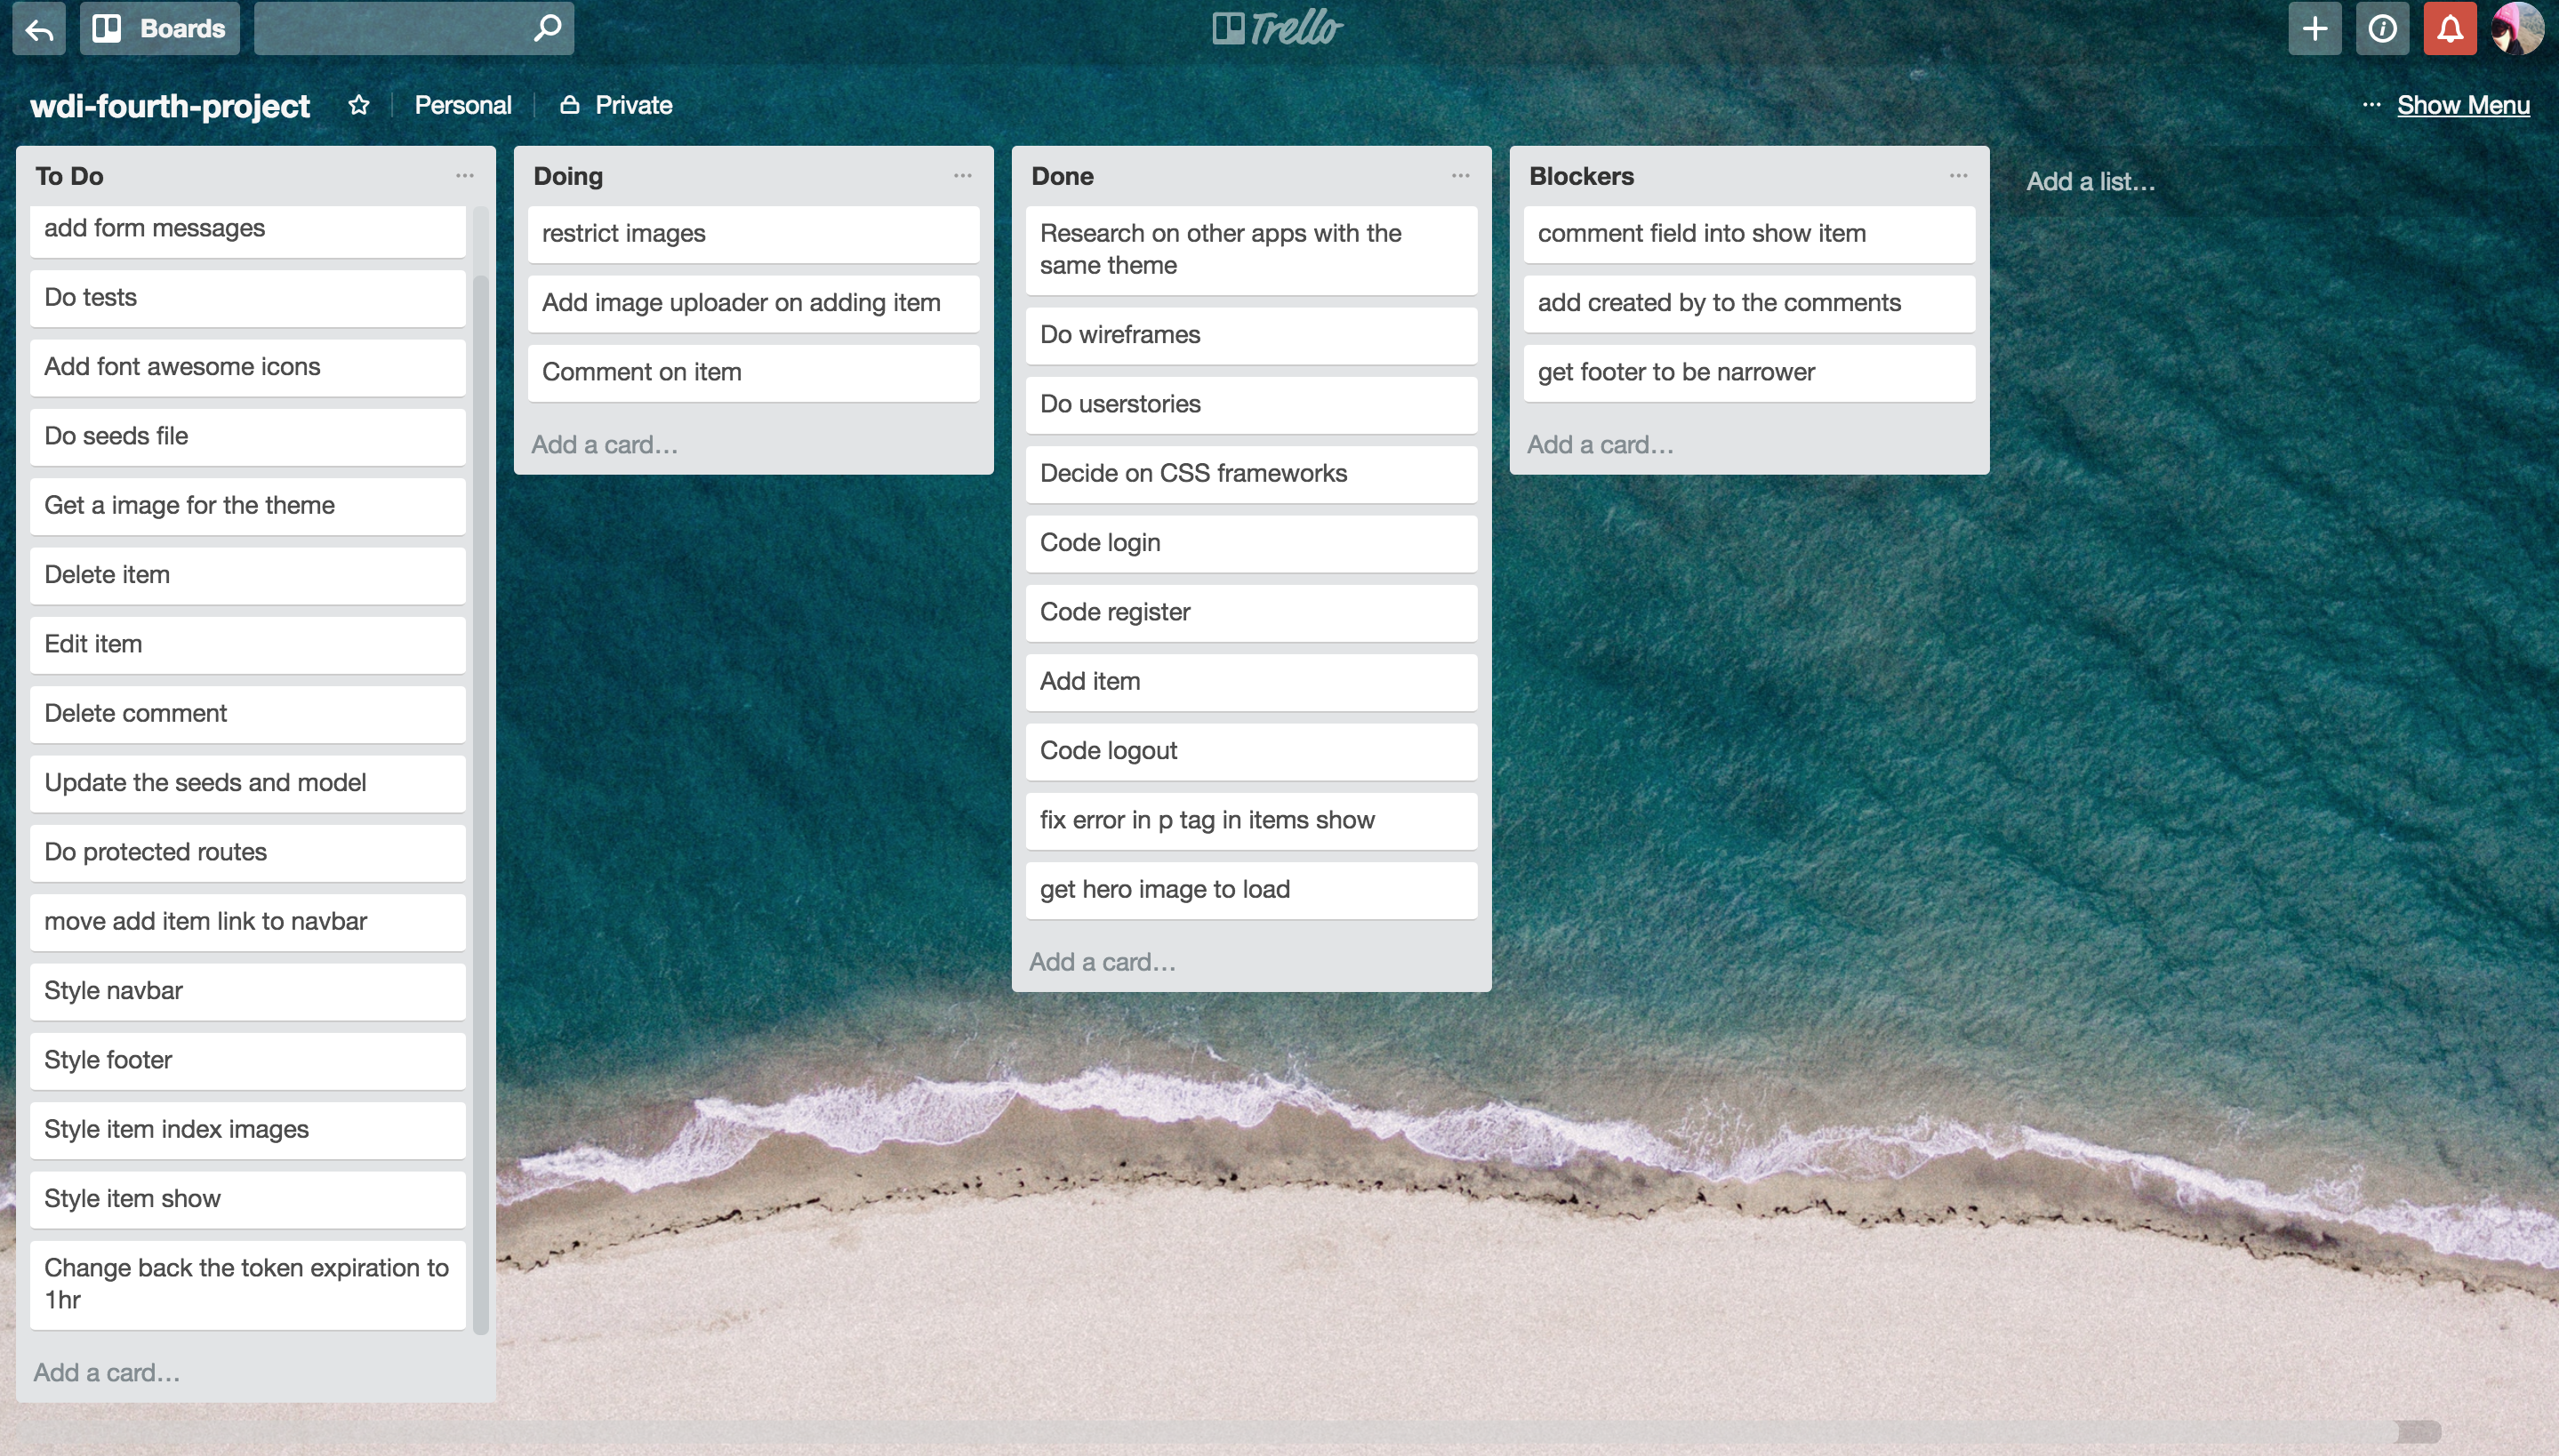Click the search magnifier icon
Image resolution: width=2559 pixels, height=1456 pixels.
[x=546, y=29]
